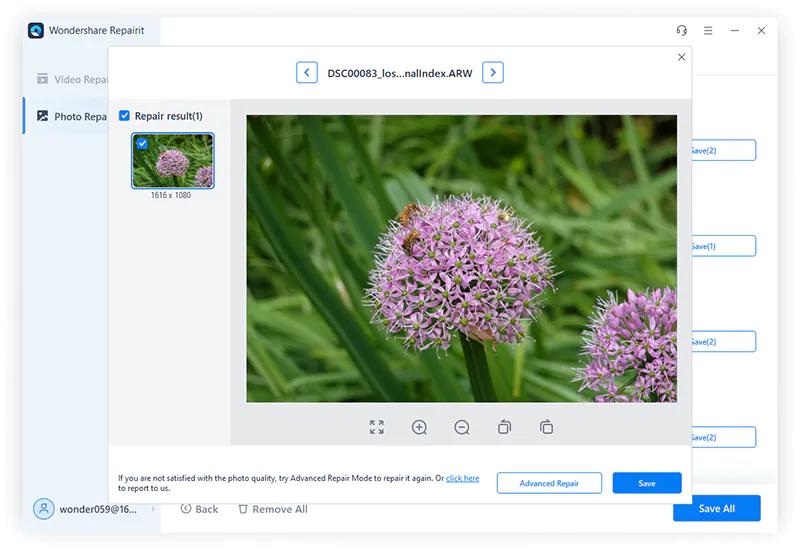Switch to the Photo Repair tab
This screenshot has width=800, height=550.
(x=71, y=116)
